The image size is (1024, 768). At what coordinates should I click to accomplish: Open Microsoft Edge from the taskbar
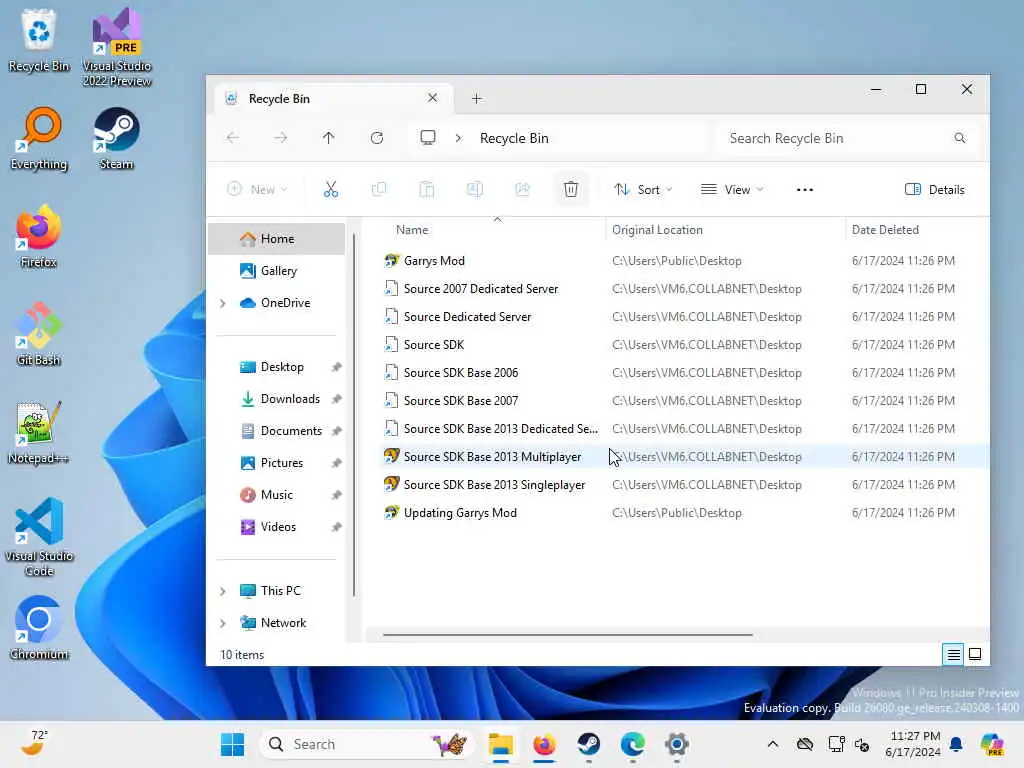(632, 744)
